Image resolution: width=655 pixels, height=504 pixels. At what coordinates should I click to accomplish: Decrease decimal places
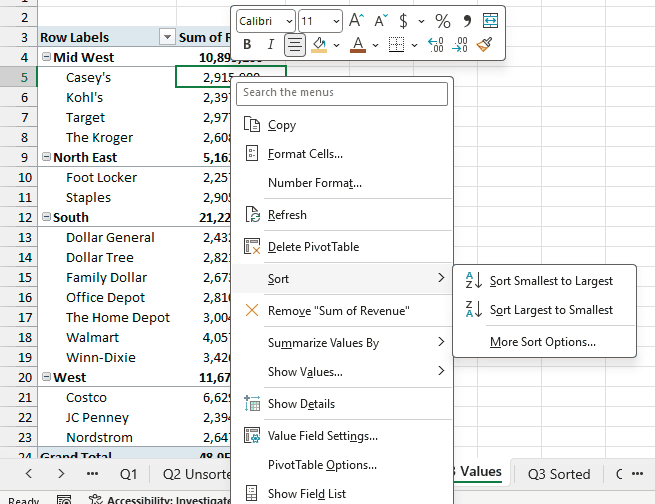pyautogui.click(x=460, y=45)
